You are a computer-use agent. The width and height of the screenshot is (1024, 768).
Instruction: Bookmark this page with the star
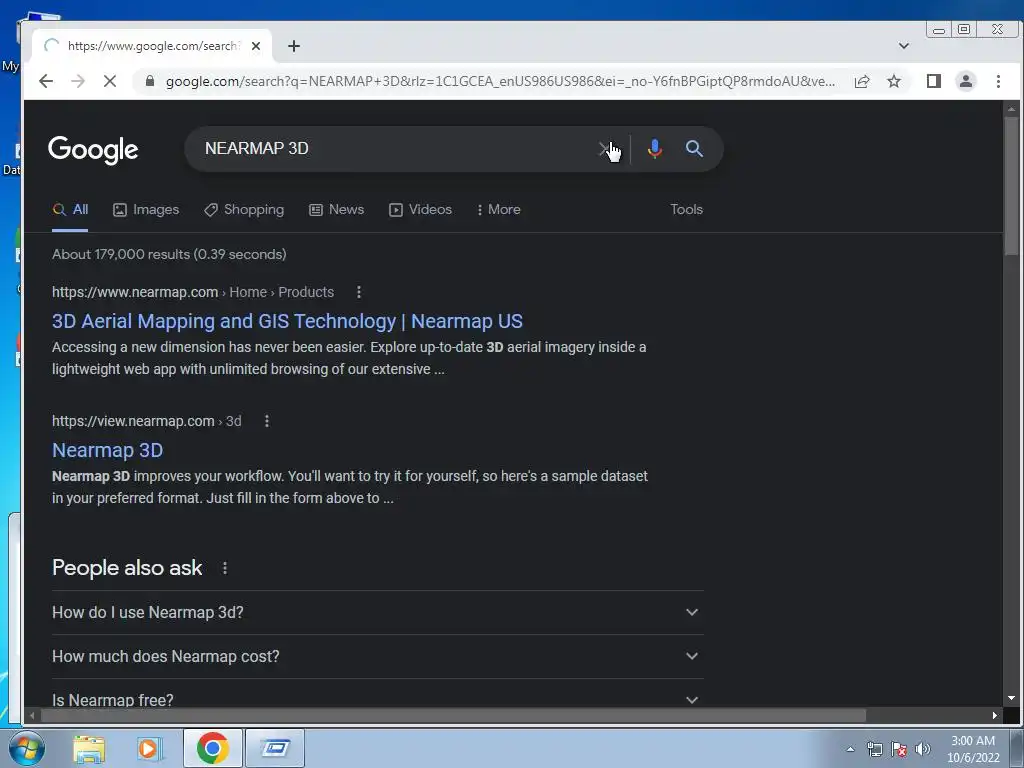(x=894, y=81)
